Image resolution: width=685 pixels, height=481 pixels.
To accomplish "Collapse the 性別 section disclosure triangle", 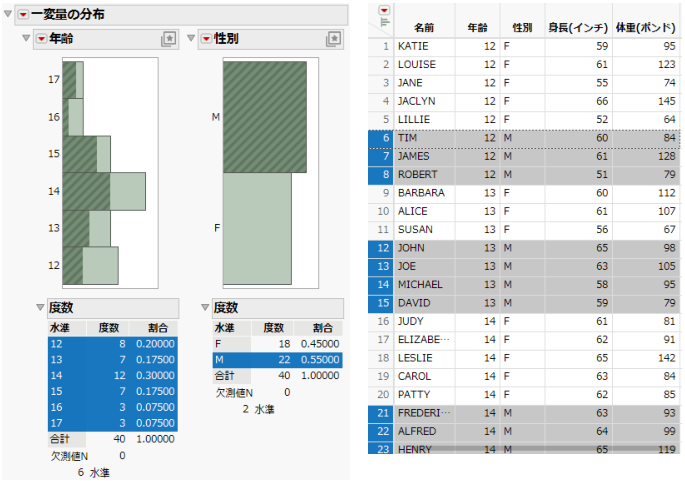I will 191,38.
